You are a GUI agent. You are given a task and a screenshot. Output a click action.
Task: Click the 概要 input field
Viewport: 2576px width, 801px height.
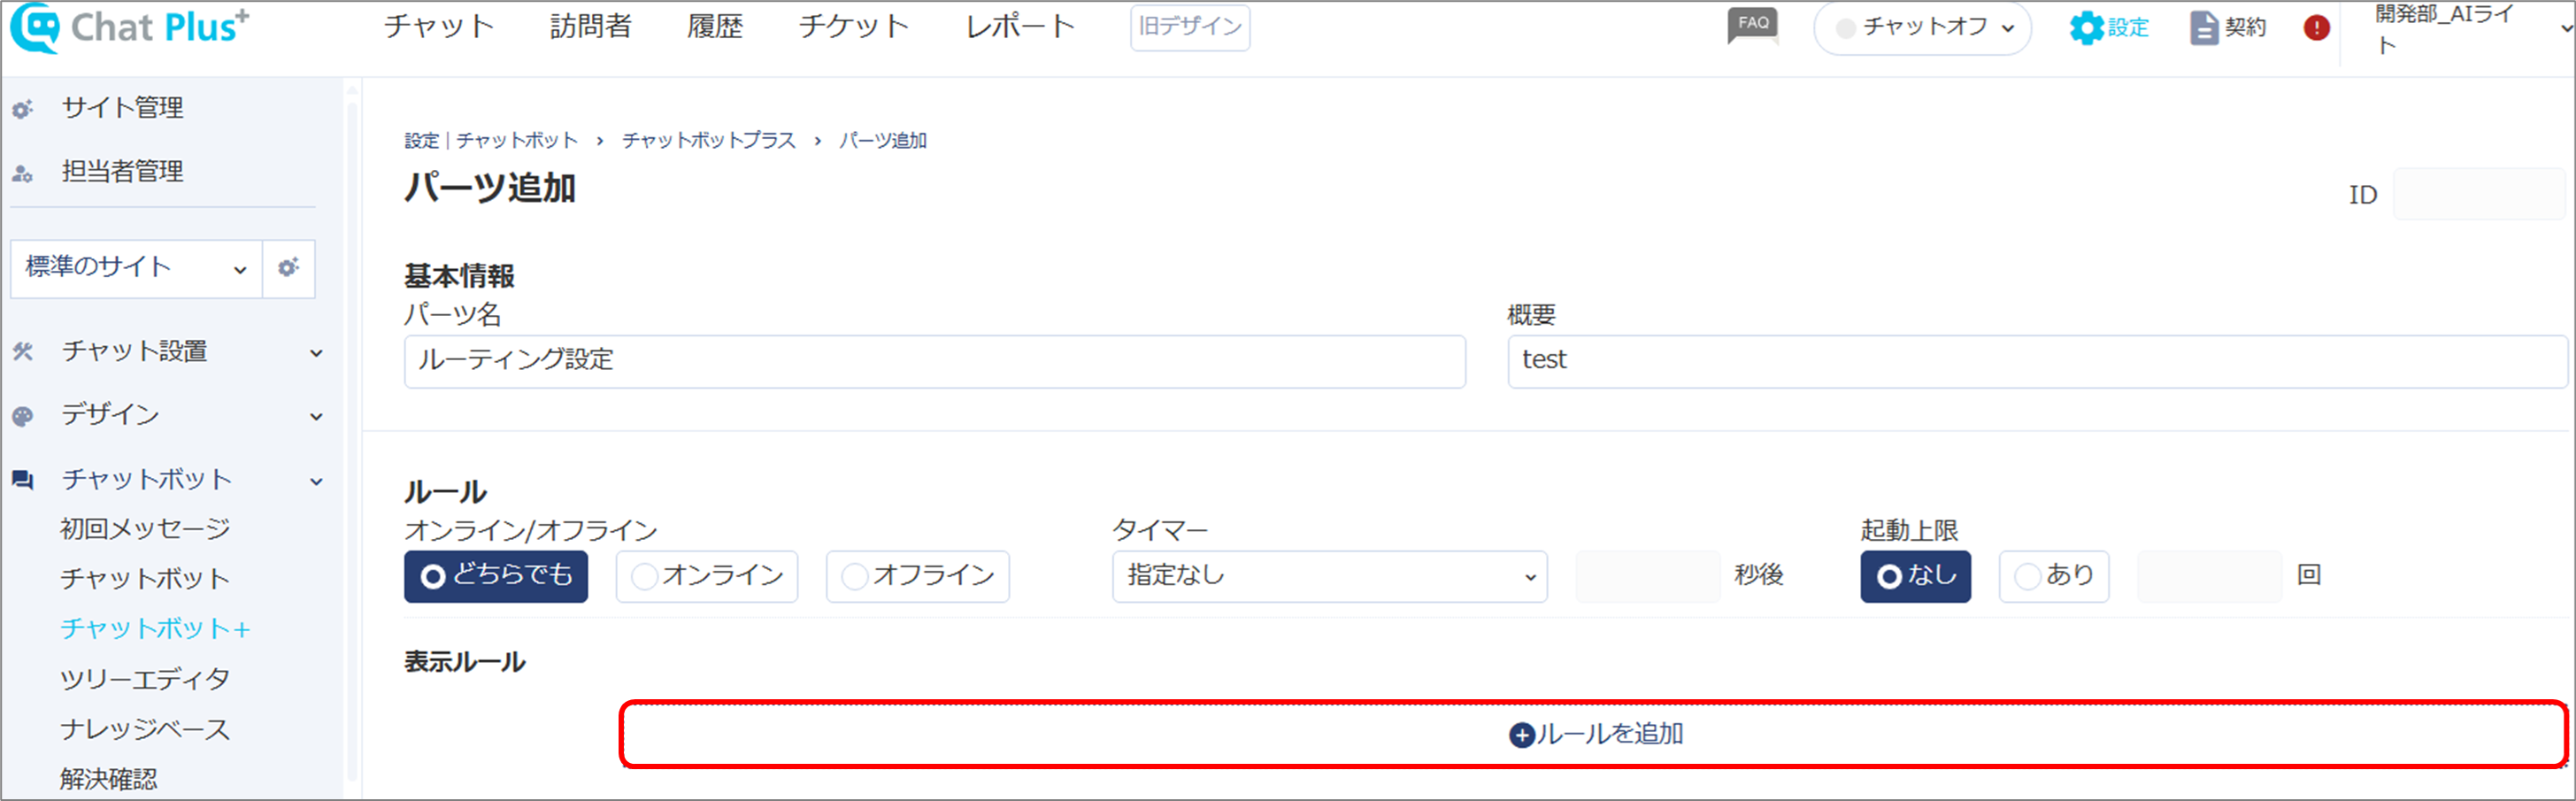[x=2037, y=361]
